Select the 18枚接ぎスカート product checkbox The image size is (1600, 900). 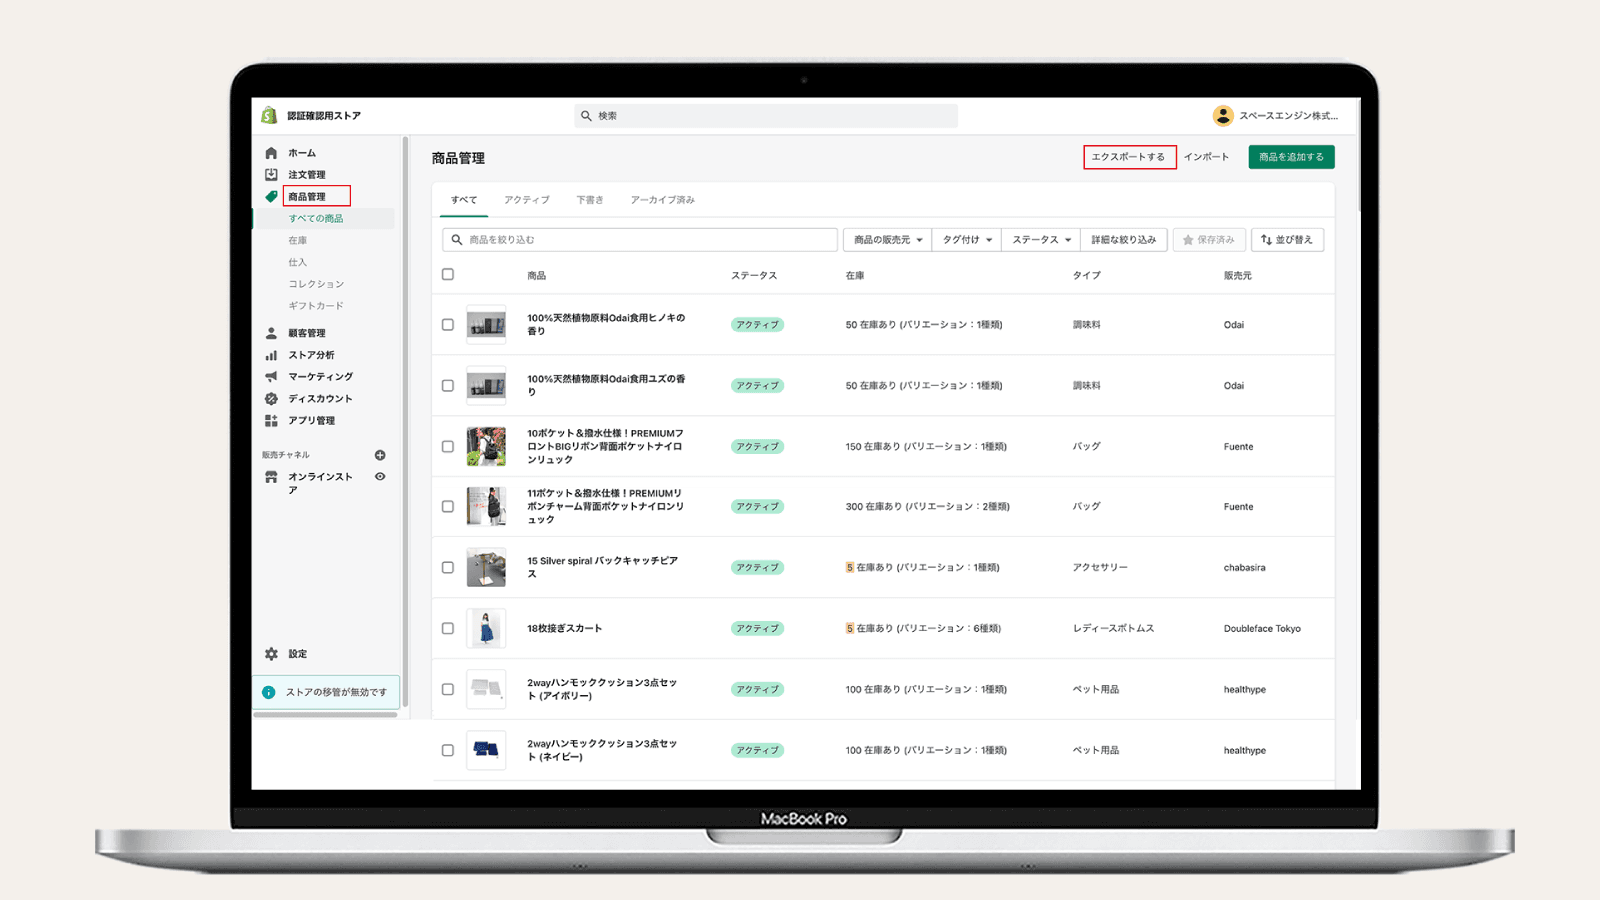point(447,628)
